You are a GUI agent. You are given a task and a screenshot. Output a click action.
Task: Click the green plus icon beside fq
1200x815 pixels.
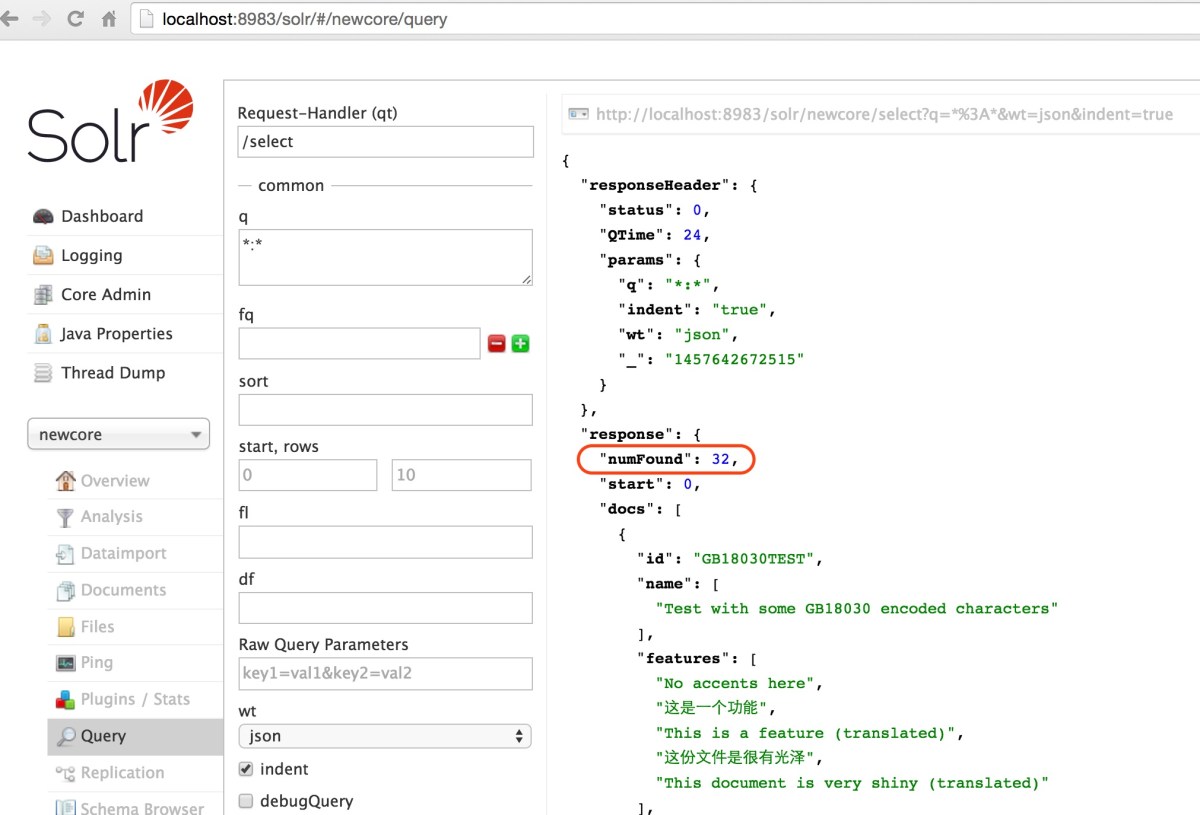[x=520, y=343]
